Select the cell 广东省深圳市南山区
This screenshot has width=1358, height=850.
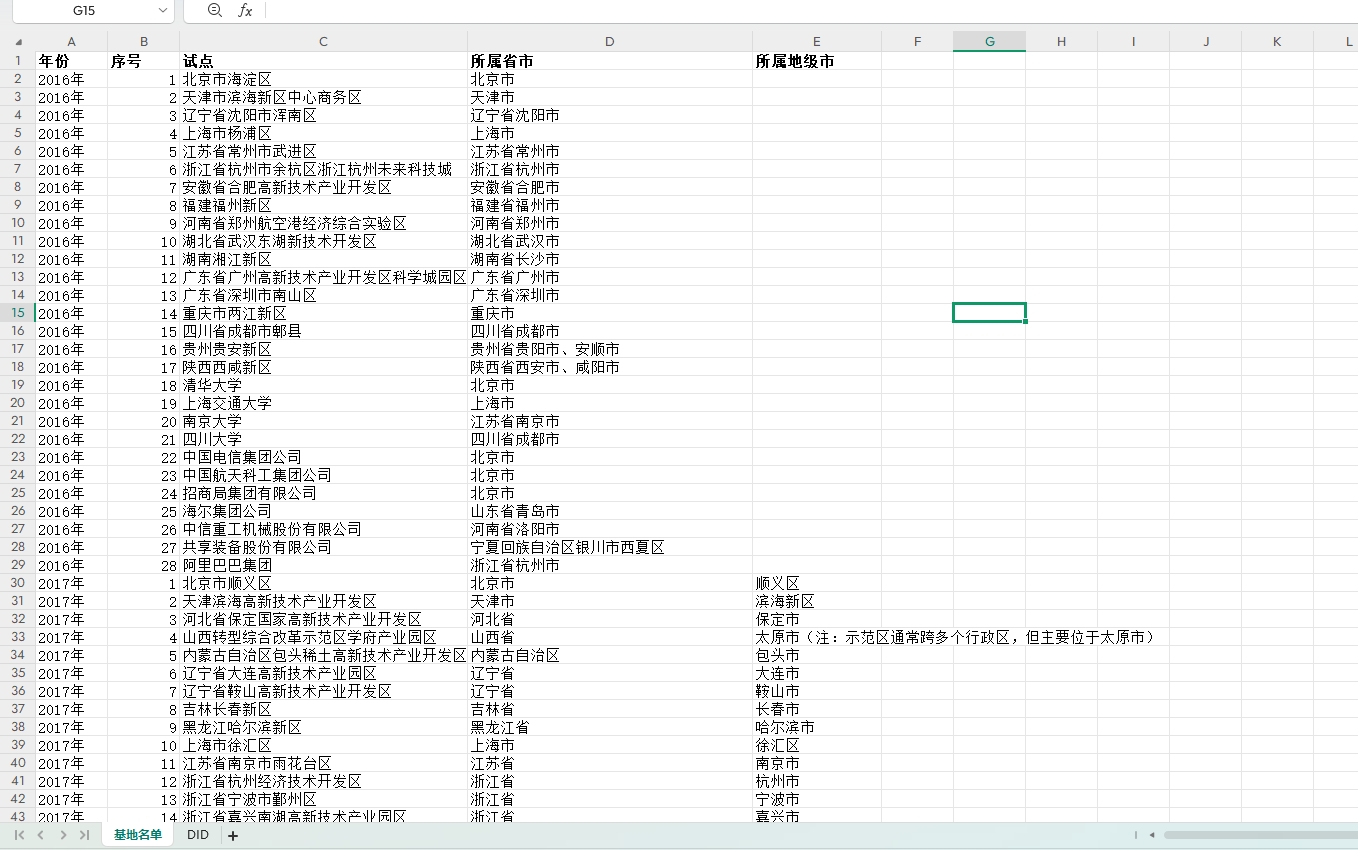[324, 295]
